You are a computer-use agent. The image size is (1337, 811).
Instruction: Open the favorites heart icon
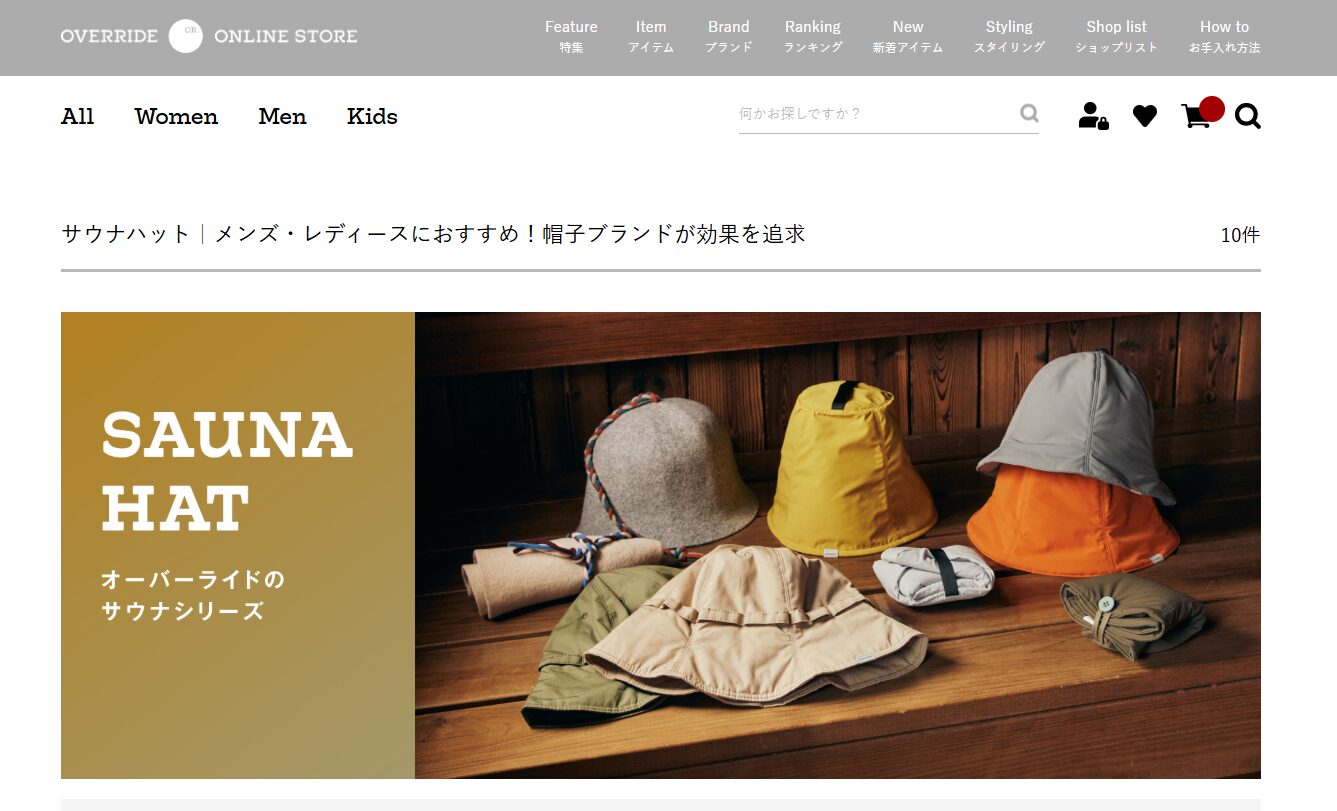tap(1145, 116)
